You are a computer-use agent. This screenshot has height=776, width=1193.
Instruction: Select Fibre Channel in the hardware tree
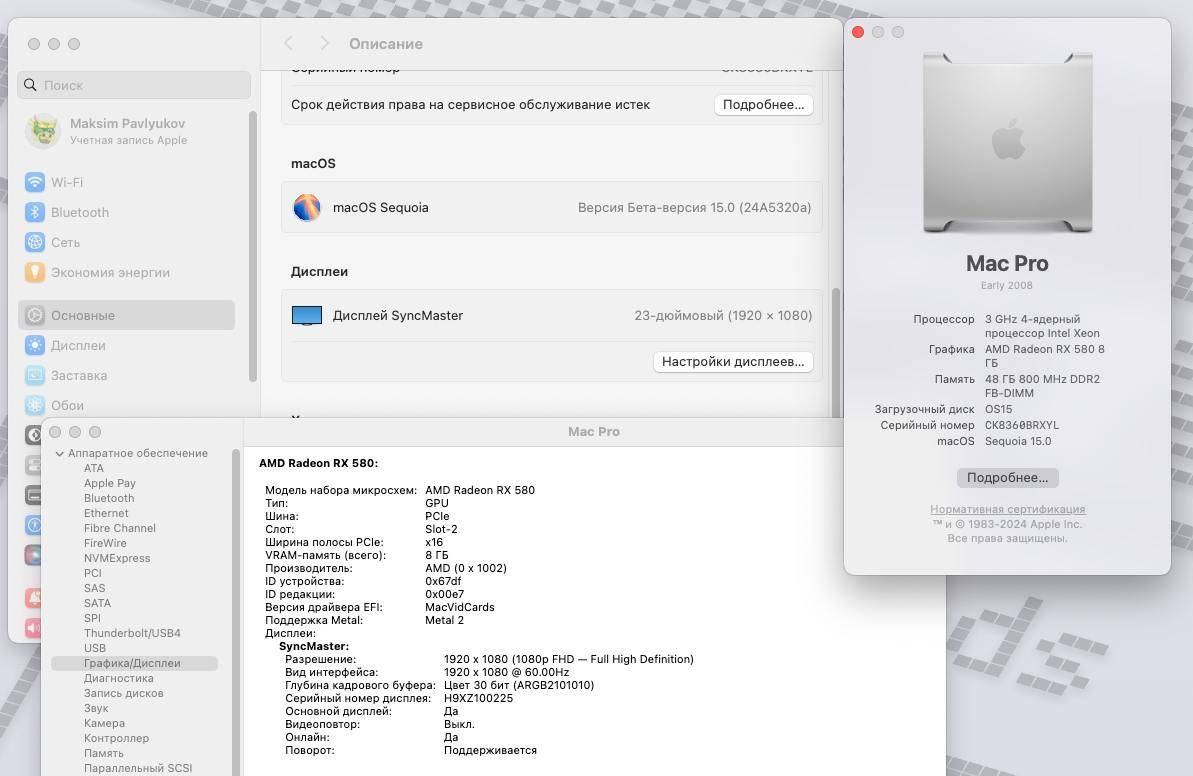[119, 528]
